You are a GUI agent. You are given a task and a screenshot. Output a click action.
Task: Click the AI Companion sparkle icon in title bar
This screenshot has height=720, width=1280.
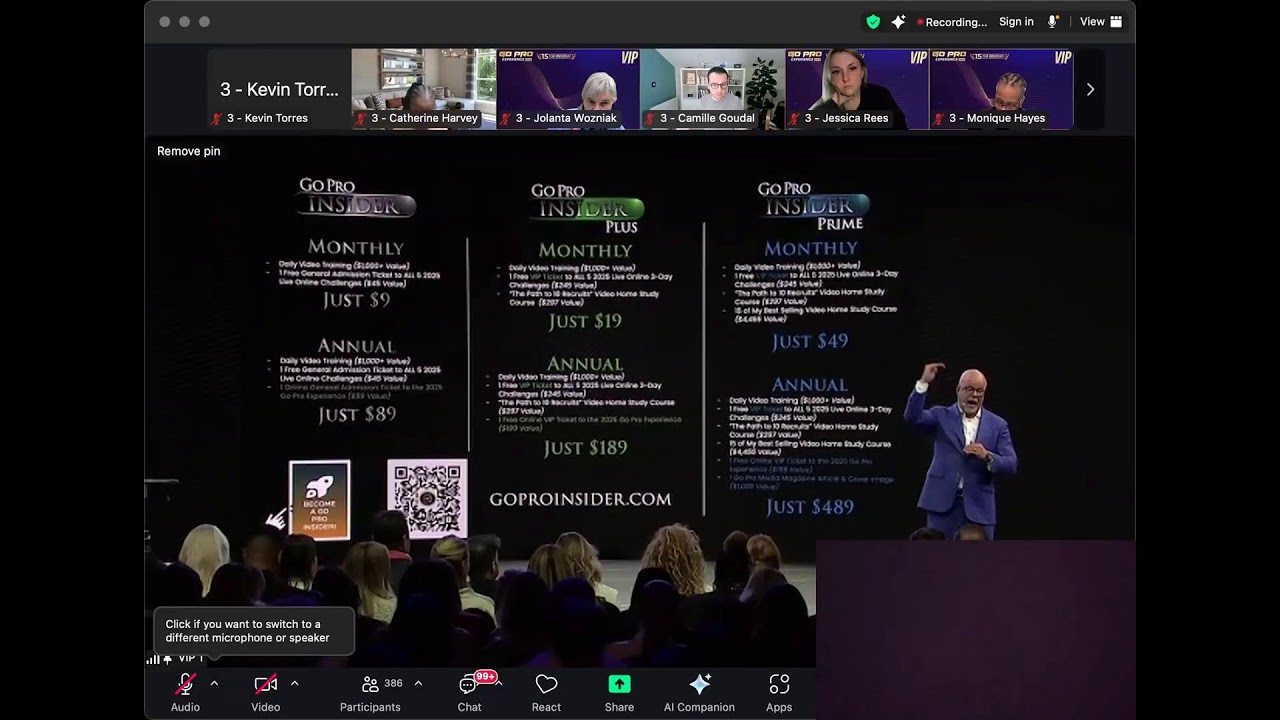(x=898, y=21)
